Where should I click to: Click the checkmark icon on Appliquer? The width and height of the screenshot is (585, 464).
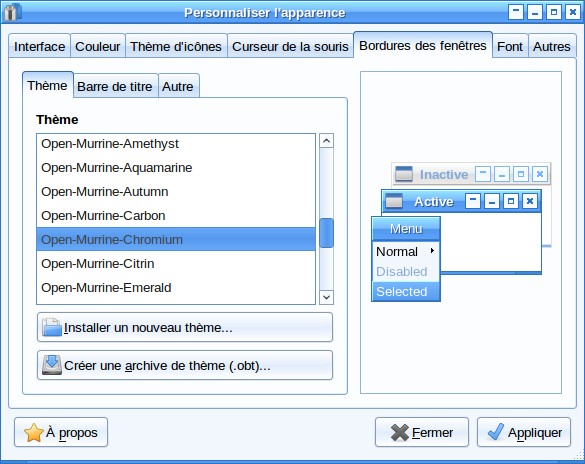click(x=496, y=432)
